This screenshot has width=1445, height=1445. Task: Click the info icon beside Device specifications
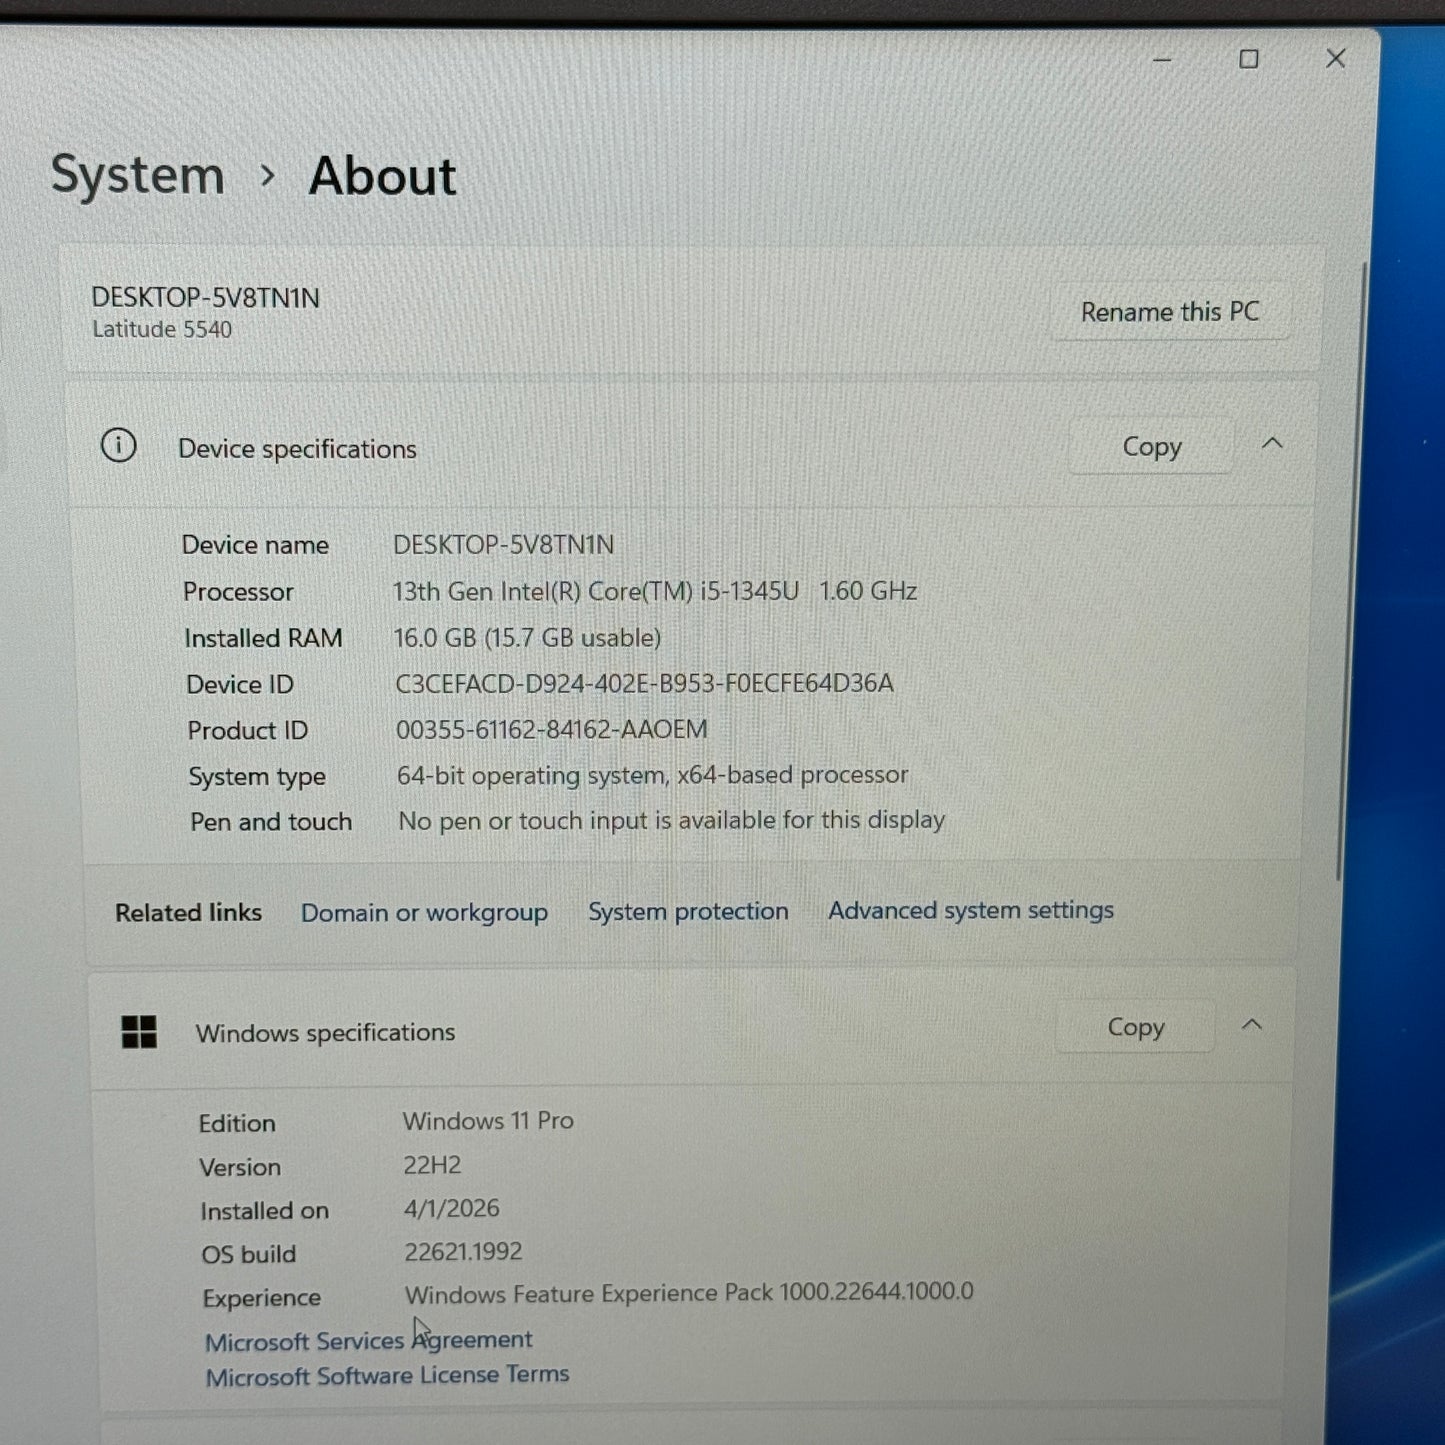coord(119,446)
